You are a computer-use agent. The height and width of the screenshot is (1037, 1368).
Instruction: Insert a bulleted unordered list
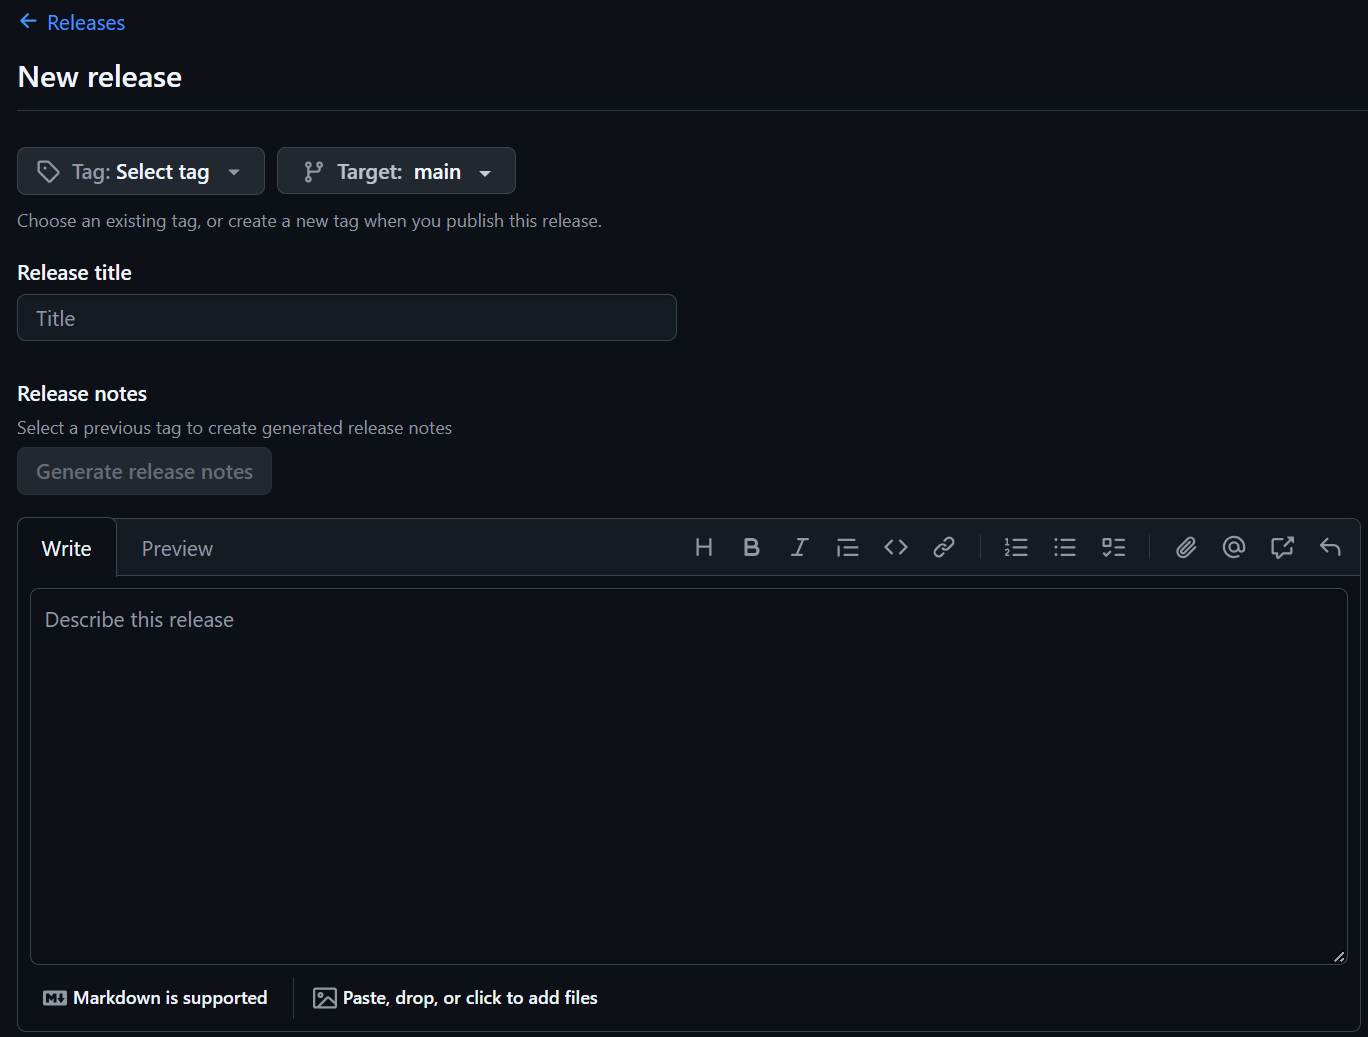pos(1065,547)
